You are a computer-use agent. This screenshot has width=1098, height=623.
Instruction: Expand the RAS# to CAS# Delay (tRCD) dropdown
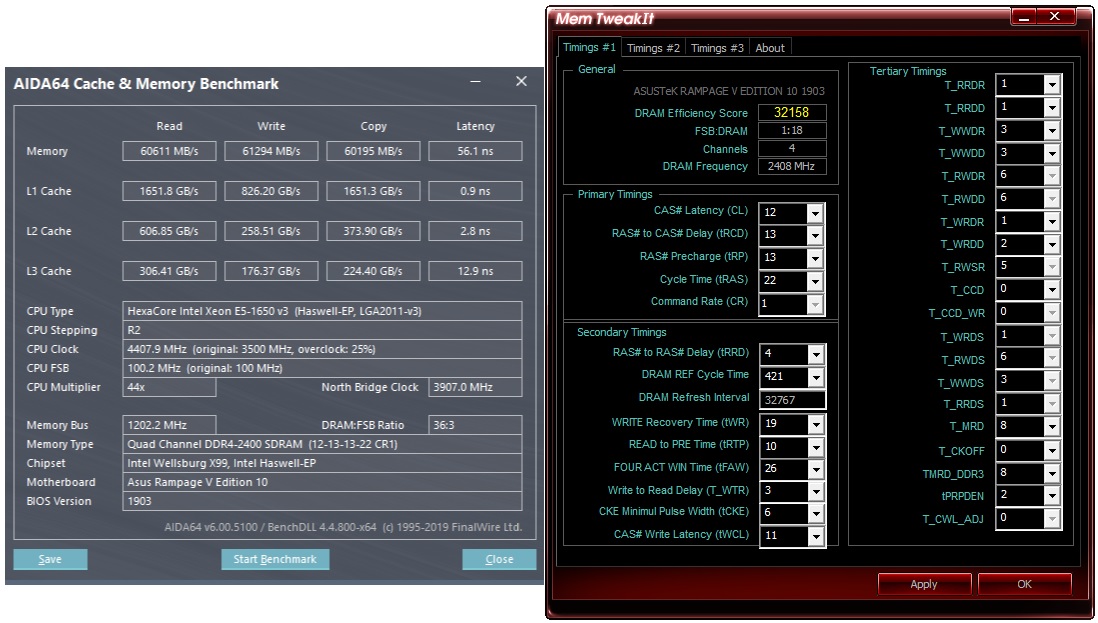[x=814, y=235]
